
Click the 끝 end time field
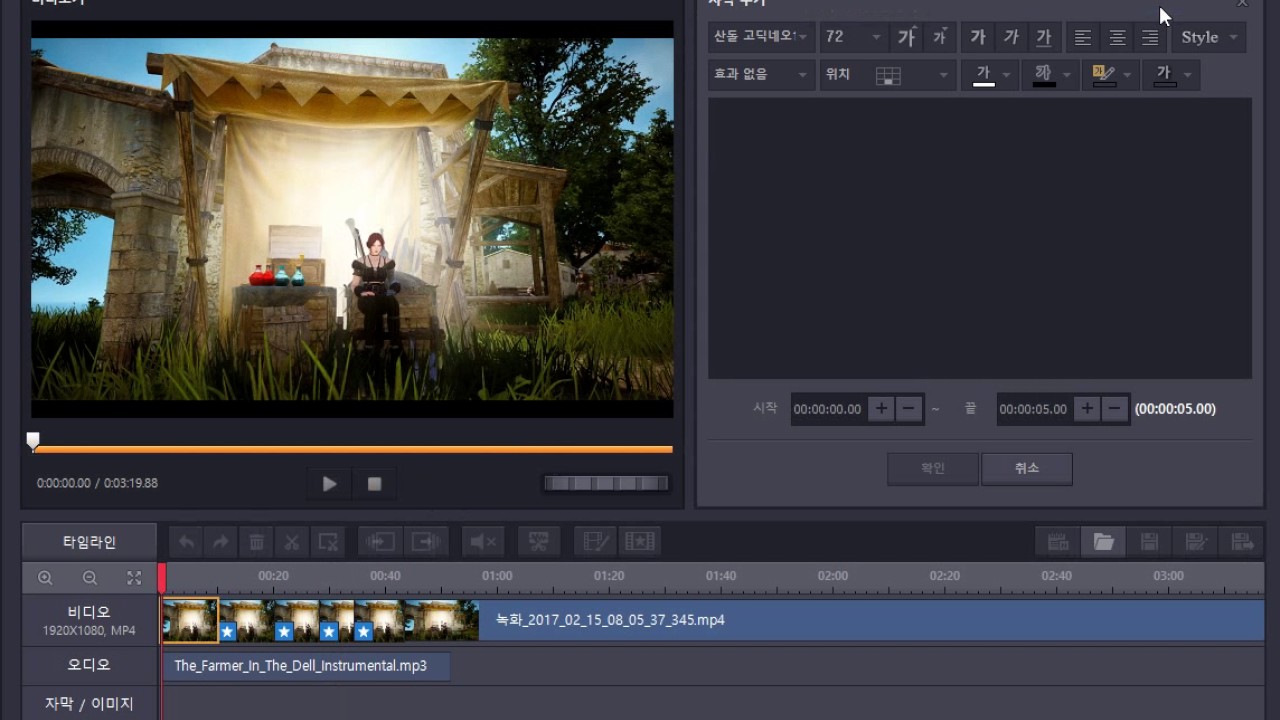[1034, 409]
